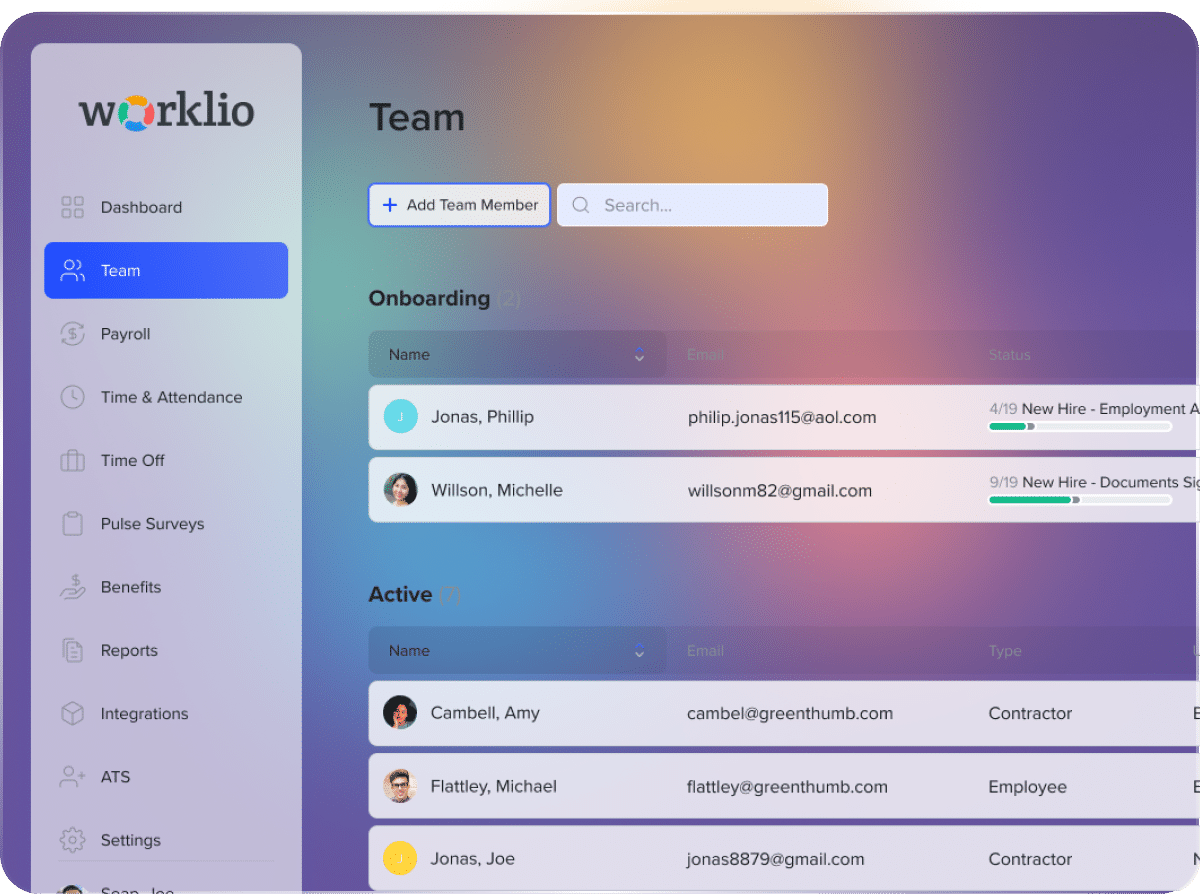The height and width of the screenshot is (894, 1200).
Task: Click the Pulse Surveys clipboard icon
Action: [x=72, y=524]
